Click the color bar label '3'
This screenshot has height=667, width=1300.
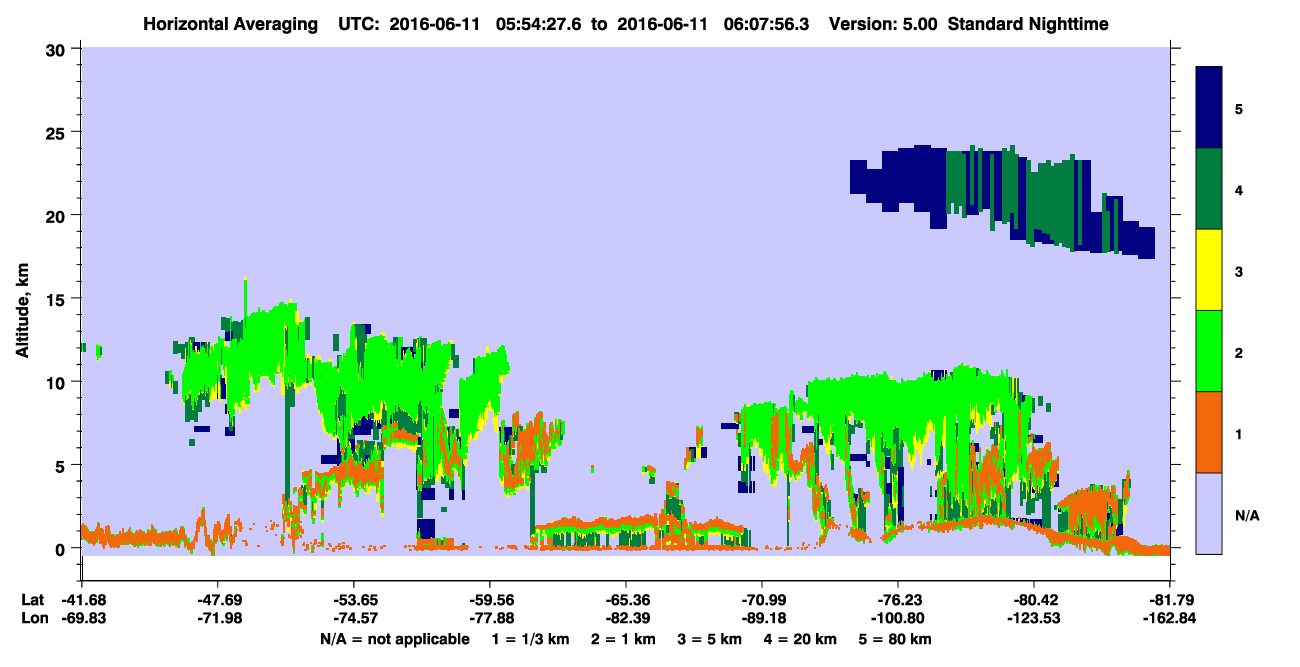(1239, 271)
